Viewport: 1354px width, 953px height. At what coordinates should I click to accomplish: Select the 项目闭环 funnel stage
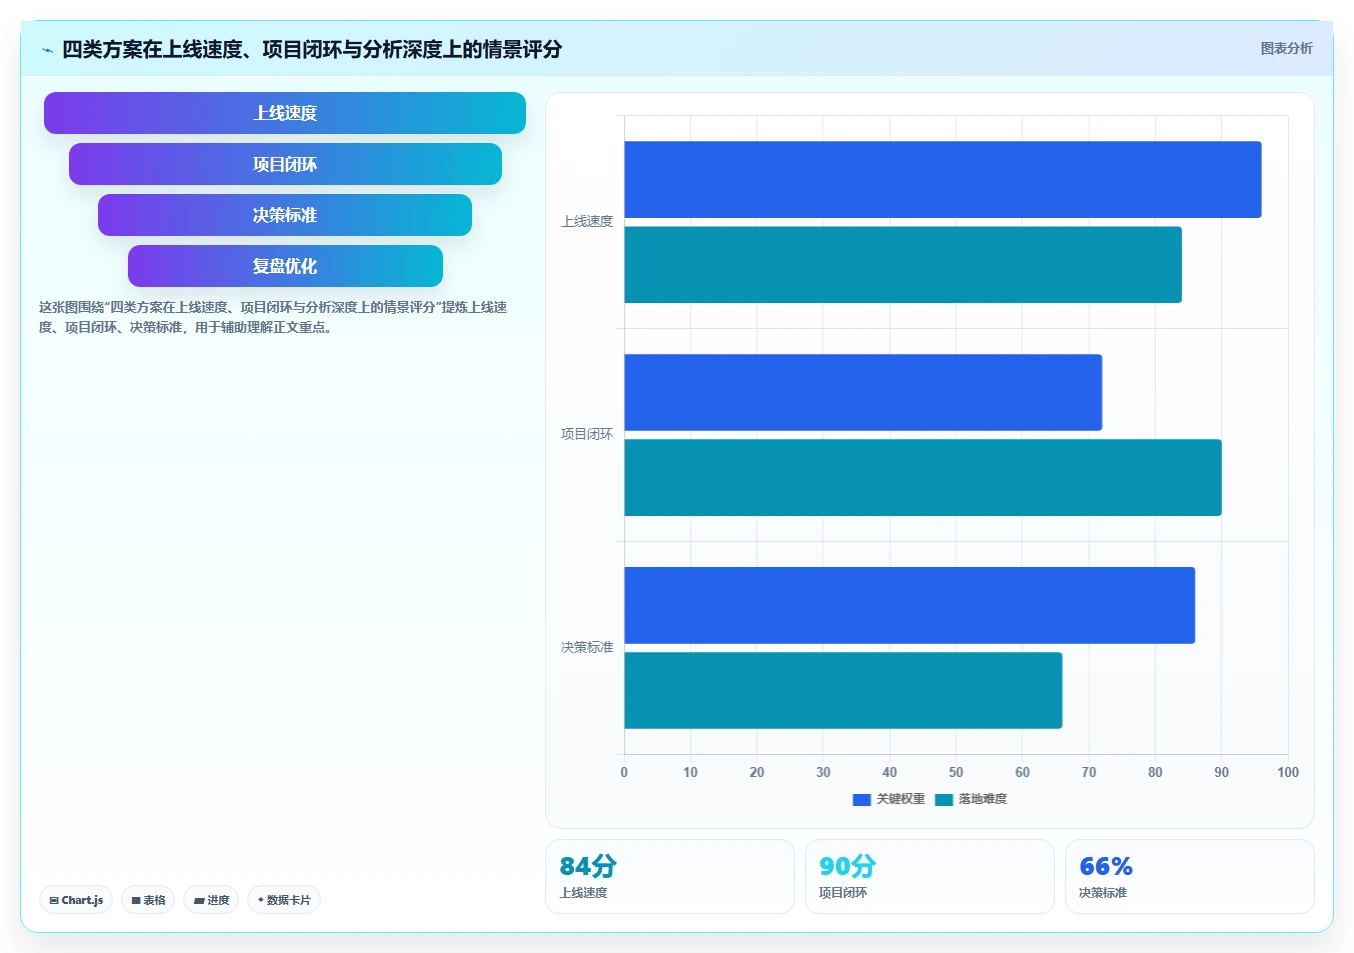(285, 164)
